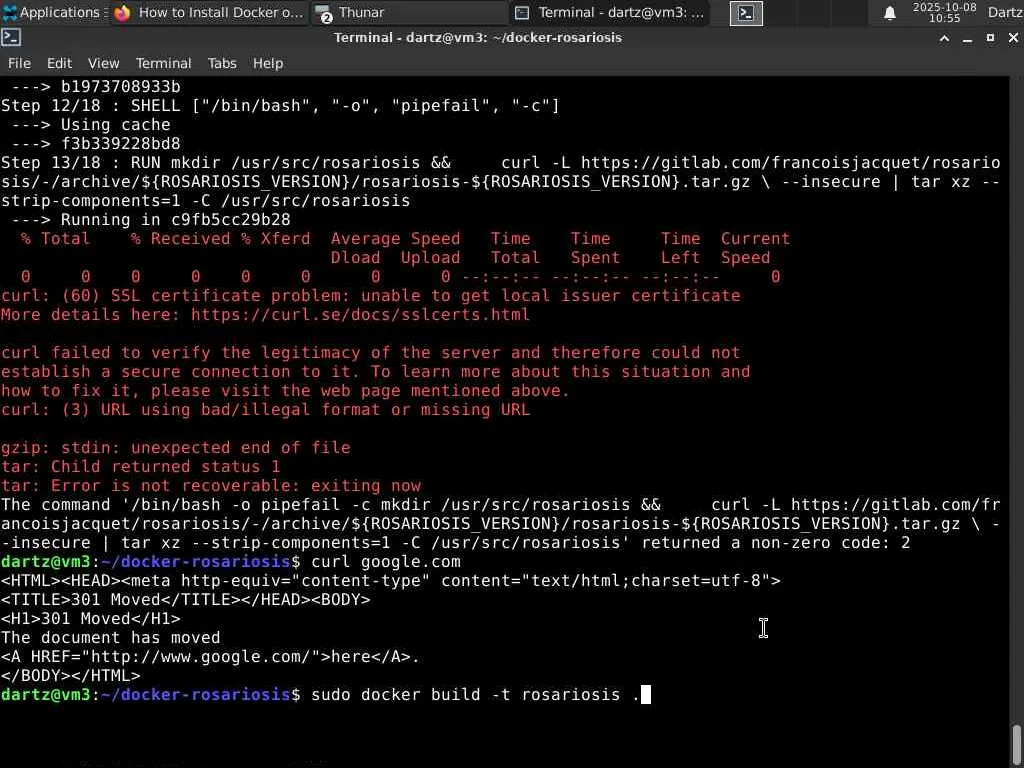Click the 'sudo docker build -t rosariosis .' command
1024x768 pixels.
[475, 695]
